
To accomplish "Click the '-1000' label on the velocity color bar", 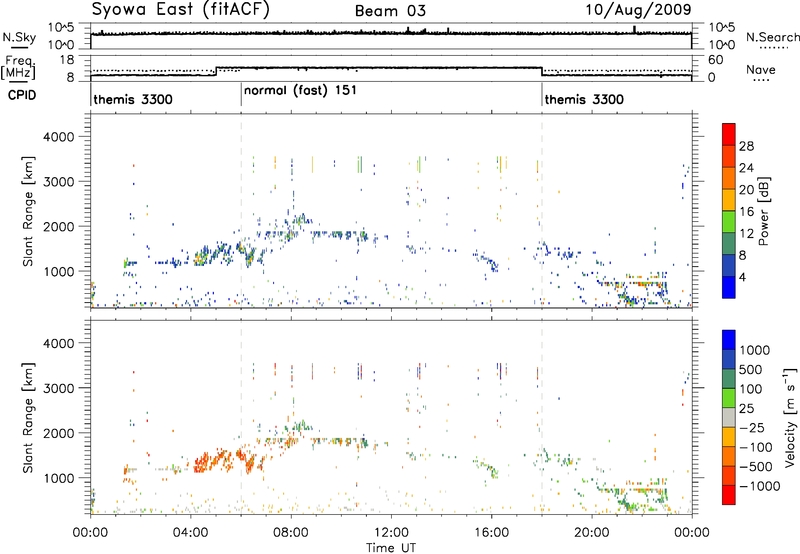I will [759, 486].
